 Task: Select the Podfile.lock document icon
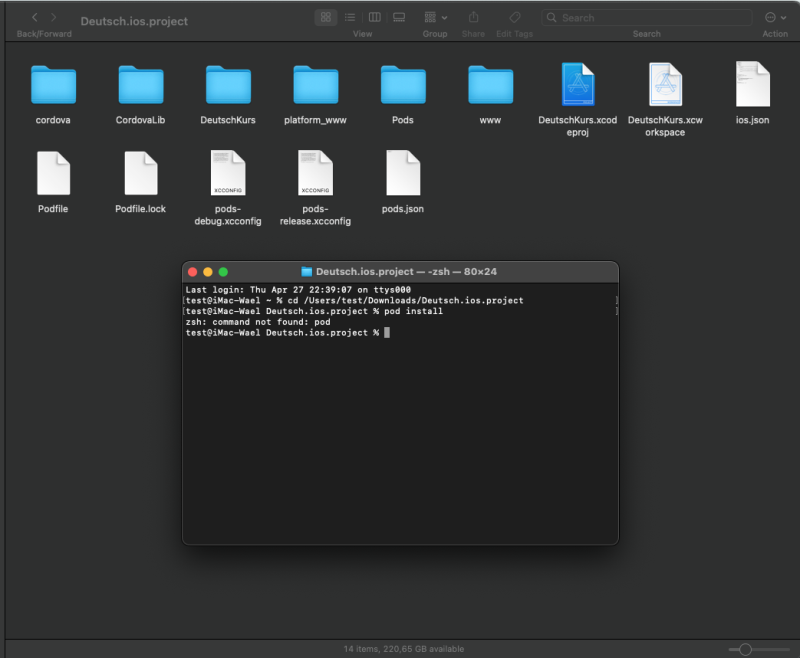pos(141,173)
